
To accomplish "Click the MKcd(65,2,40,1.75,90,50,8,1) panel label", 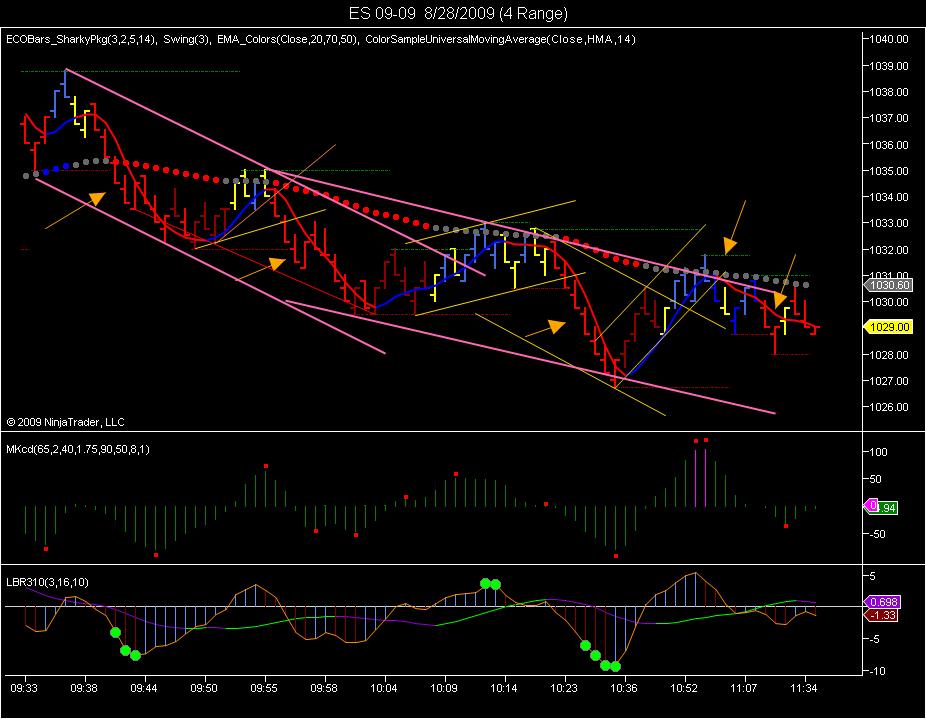I will [78, 450].
